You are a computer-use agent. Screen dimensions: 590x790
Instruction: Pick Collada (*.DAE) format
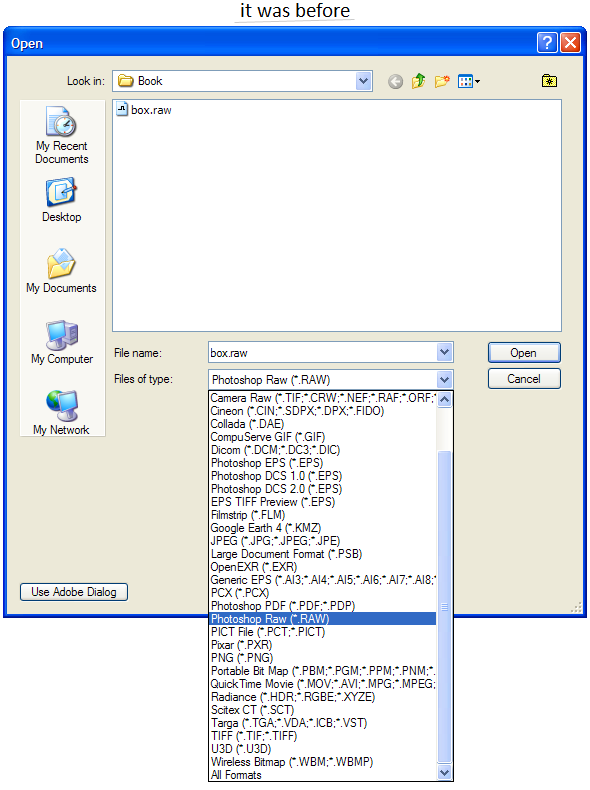tap(322, 424)
